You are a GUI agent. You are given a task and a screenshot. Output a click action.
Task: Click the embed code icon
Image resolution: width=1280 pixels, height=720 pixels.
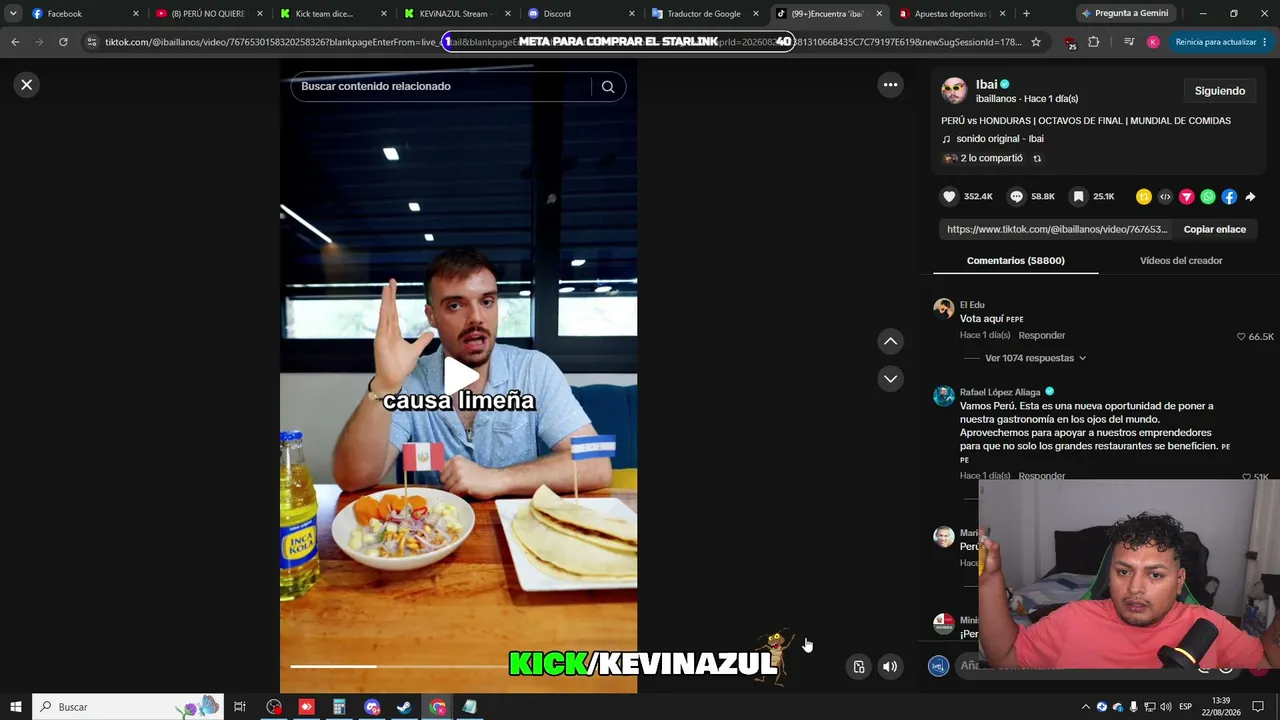pos(1165,197)
